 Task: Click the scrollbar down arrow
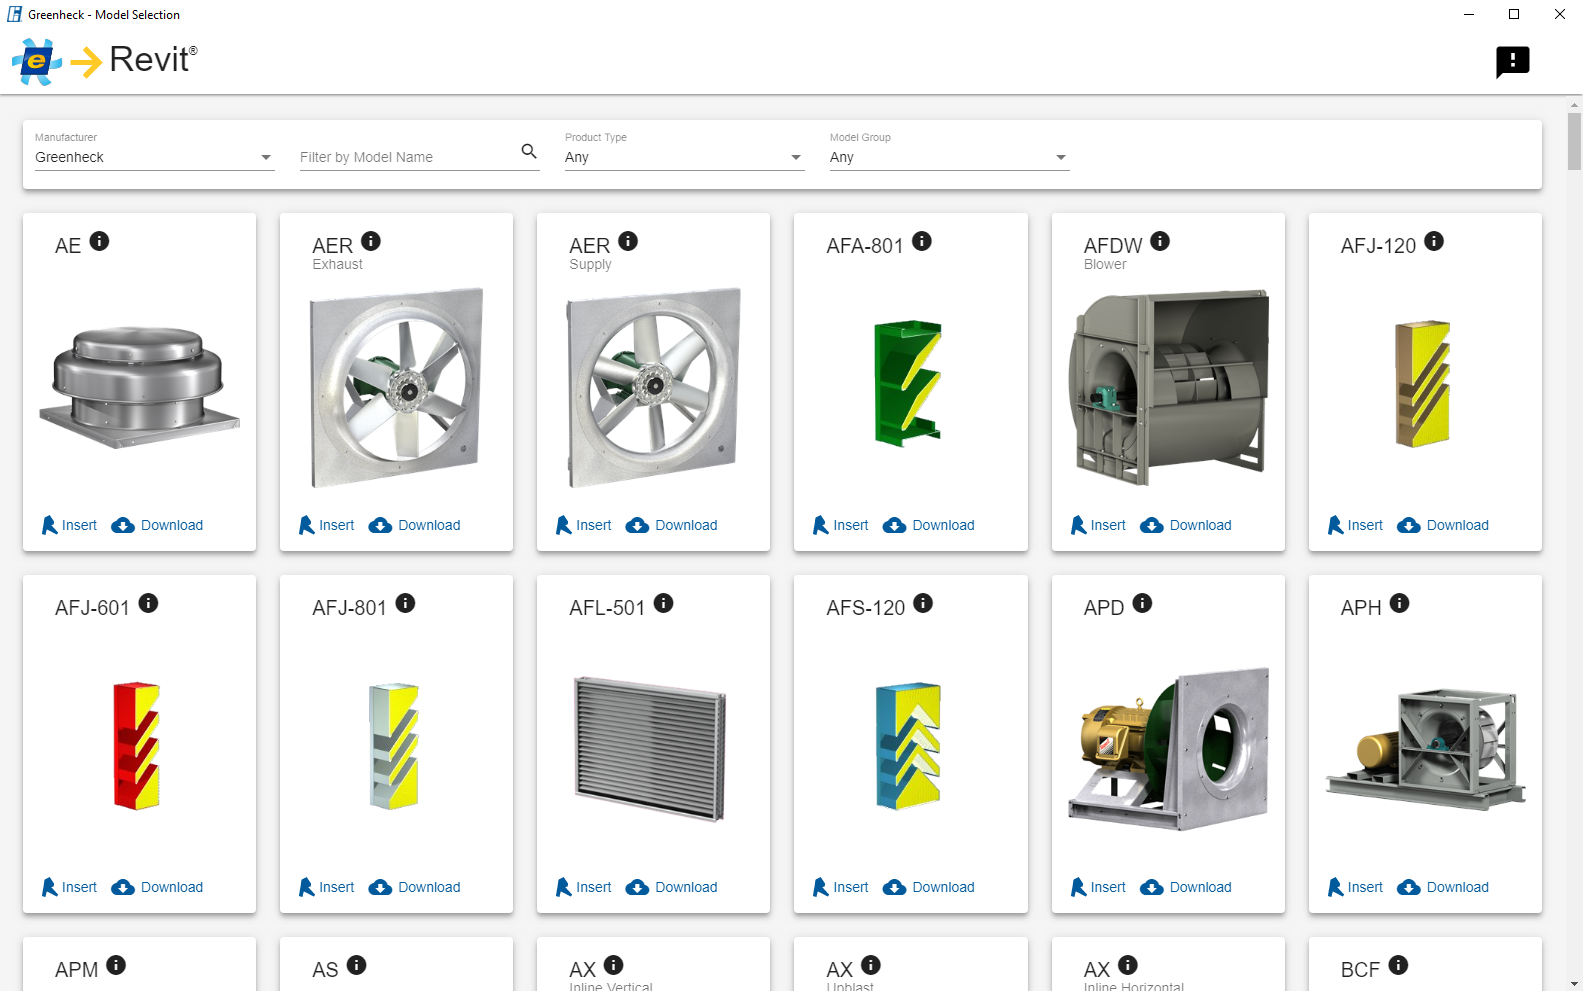click(1574, 983)
